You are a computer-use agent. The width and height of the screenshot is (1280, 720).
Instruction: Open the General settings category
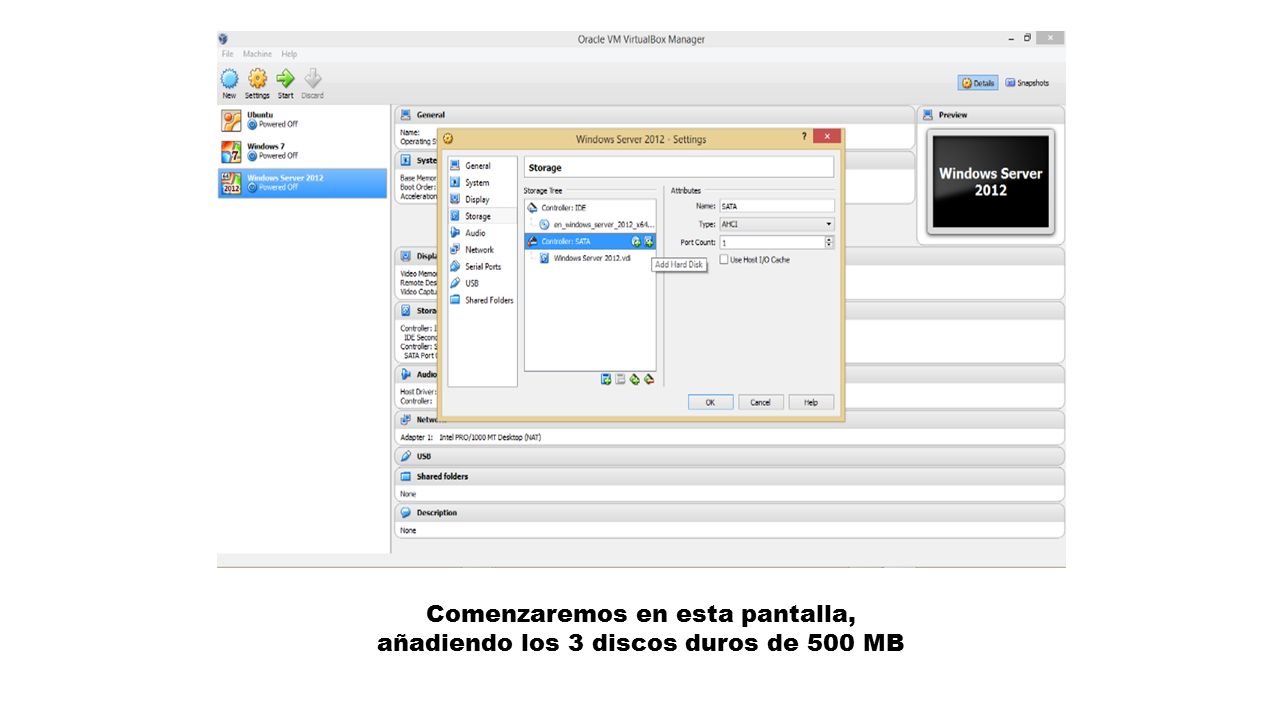pos(483,166)
